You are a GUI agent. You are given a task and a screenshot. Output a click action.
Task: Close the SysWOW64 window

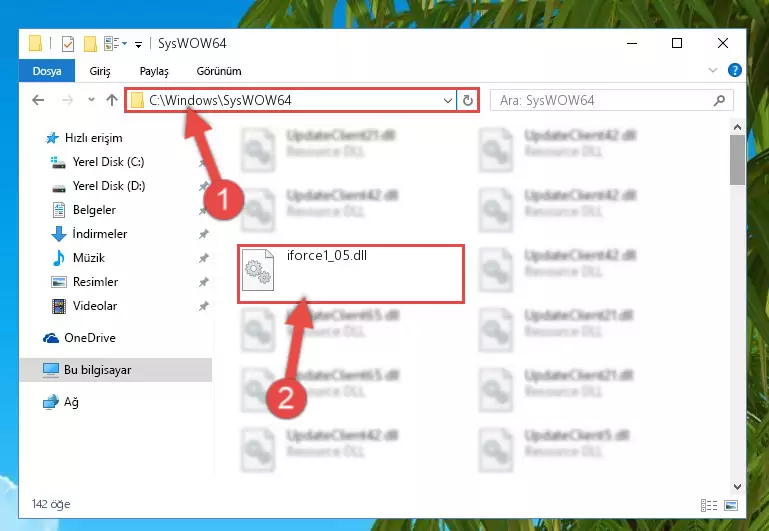[722, 43]
